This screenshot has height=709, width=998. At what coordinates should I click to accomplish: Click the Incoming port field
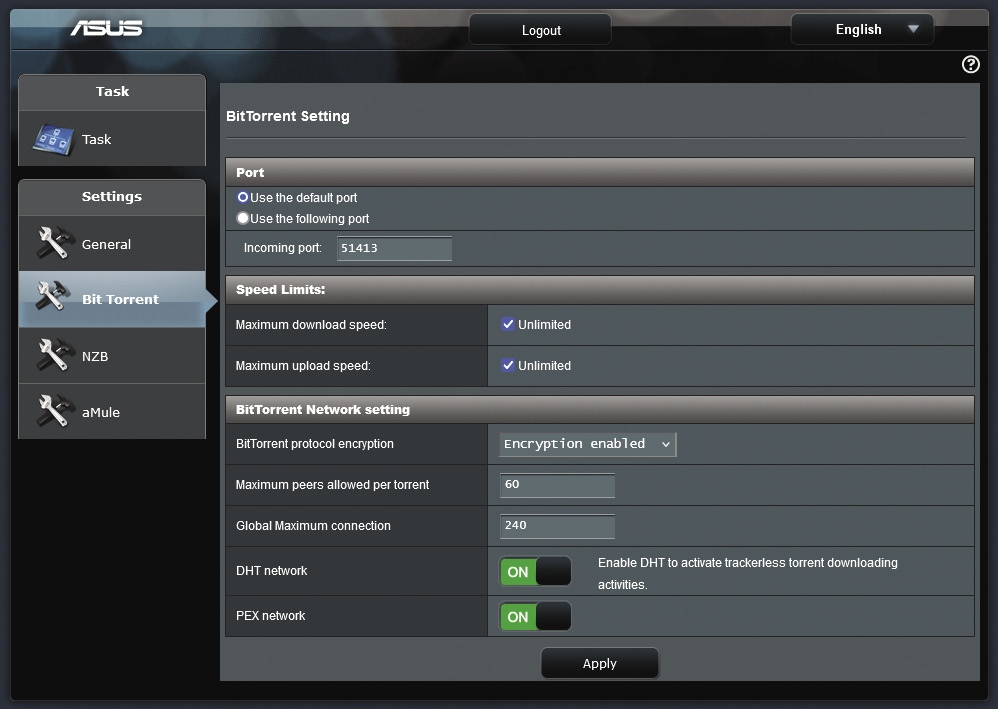pos(394,248)
